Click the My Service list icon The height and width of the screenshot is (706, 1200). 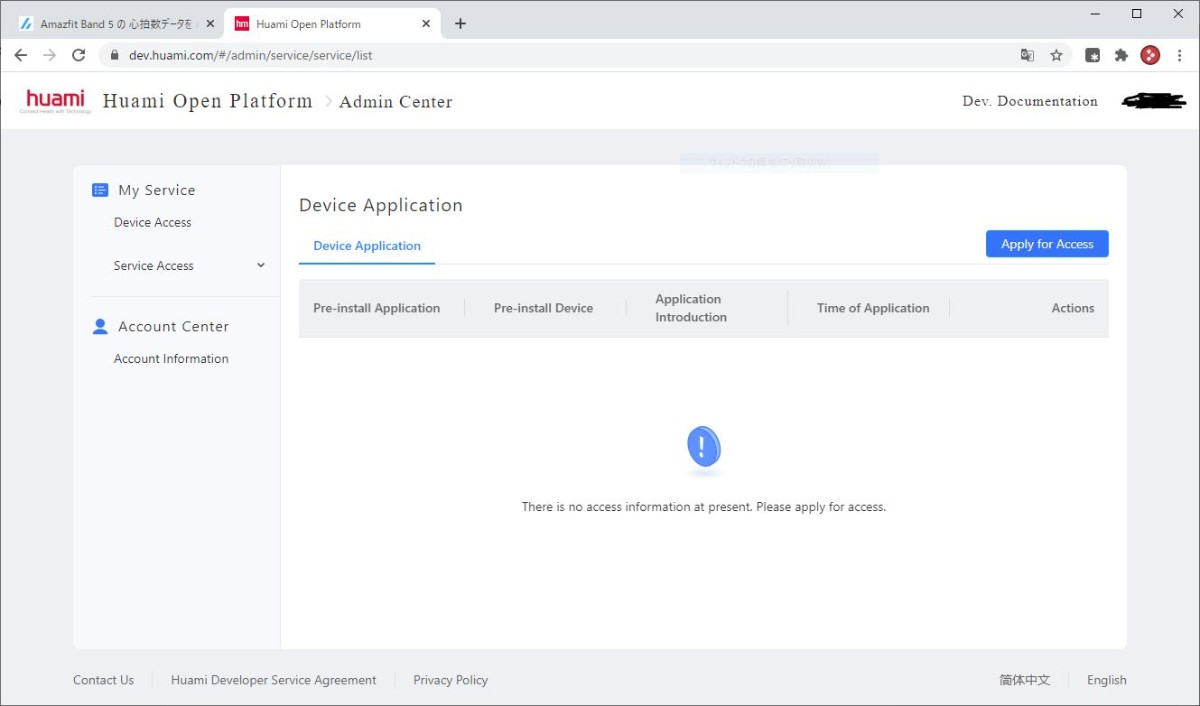tap(100, 190)
